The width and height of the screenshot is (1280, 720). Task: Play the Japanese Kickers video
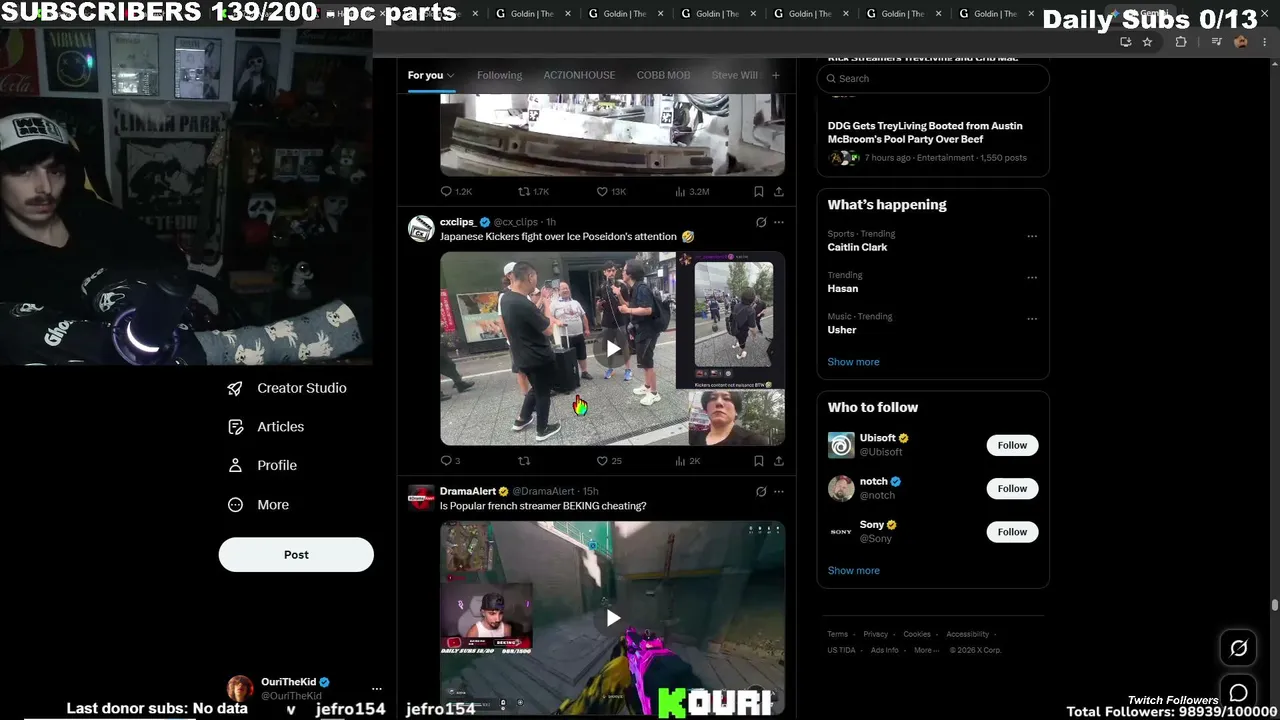(x=613, y=348)
